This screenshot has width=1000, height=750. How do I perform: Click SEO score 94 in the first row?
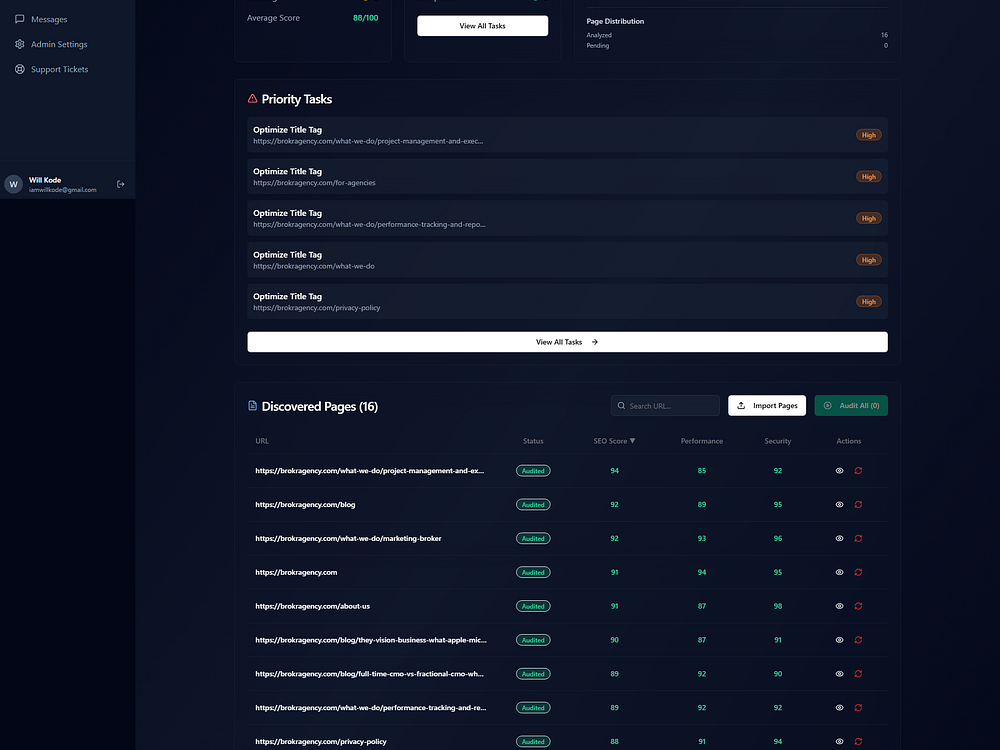[x=614, y=471]
